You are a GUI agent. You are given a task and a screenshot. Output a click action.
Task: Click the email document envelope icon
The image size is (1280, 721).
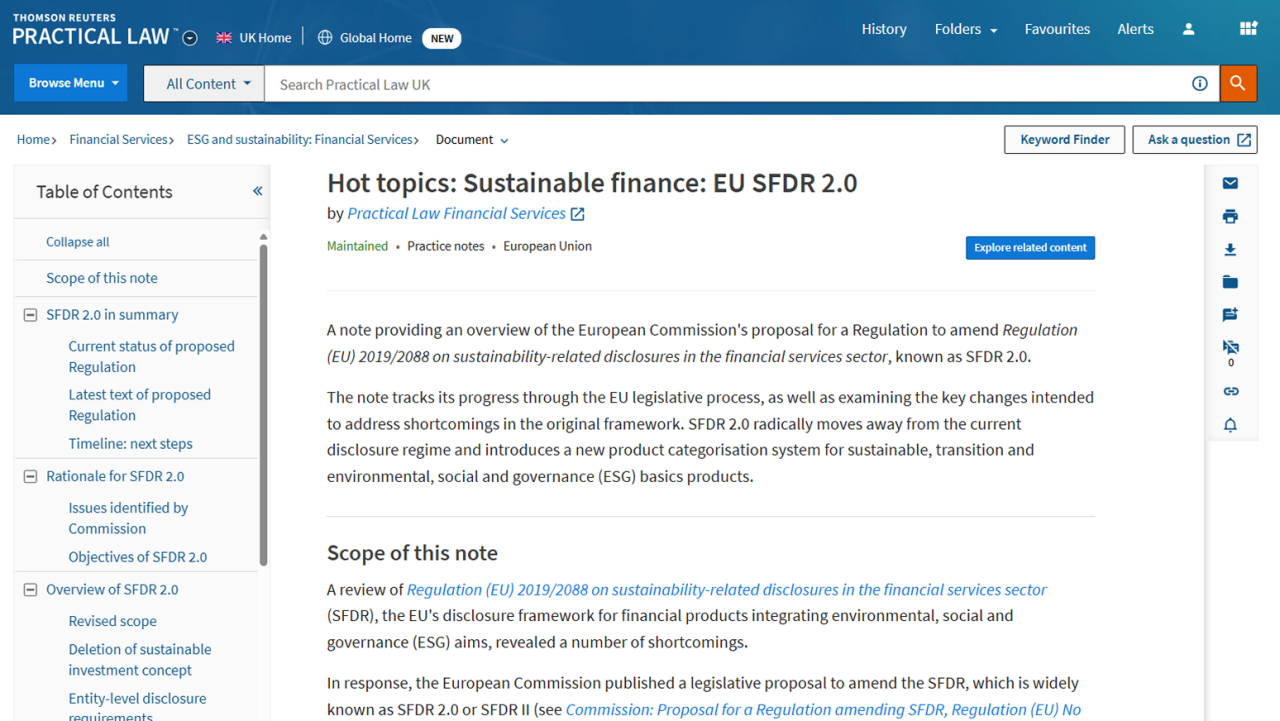1230,183
